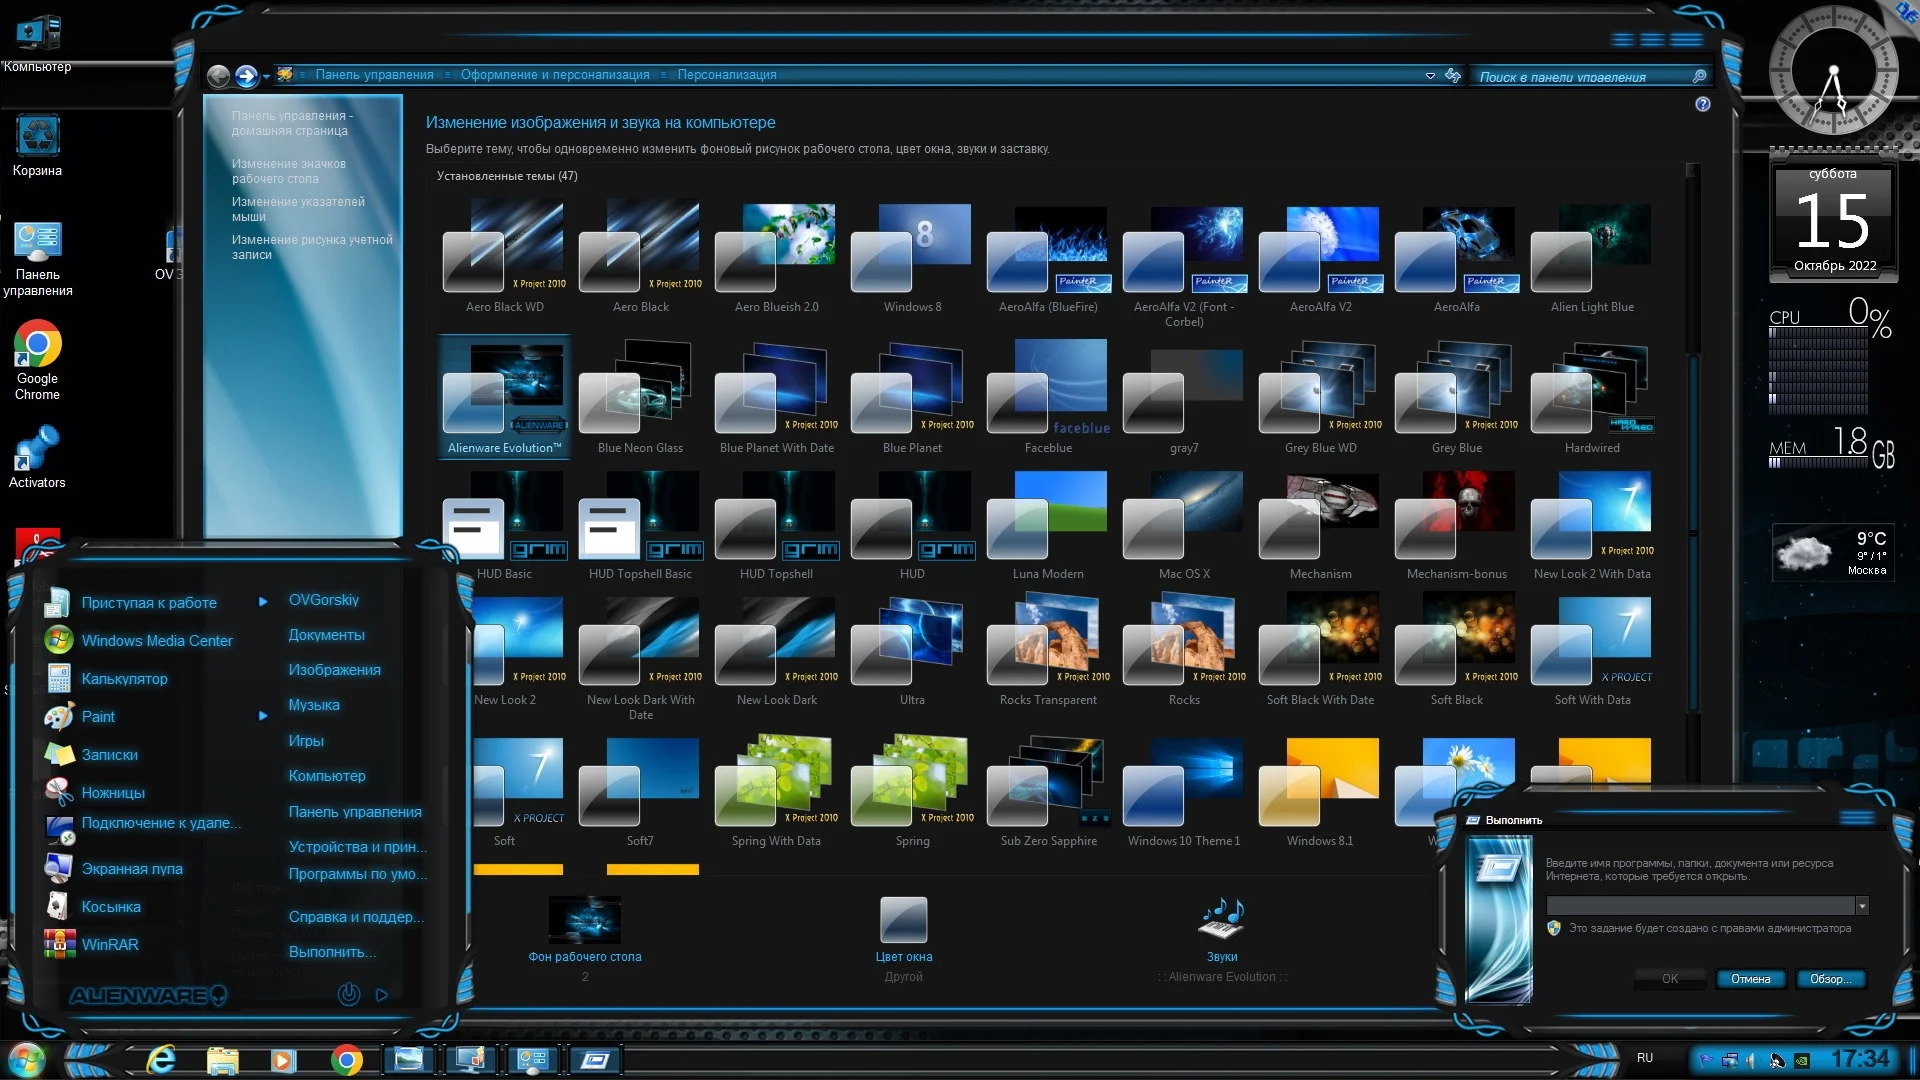Select the Windows 8 theme thumbnail
This screenshot has width=1920, height=1080.
pos(912,247)
